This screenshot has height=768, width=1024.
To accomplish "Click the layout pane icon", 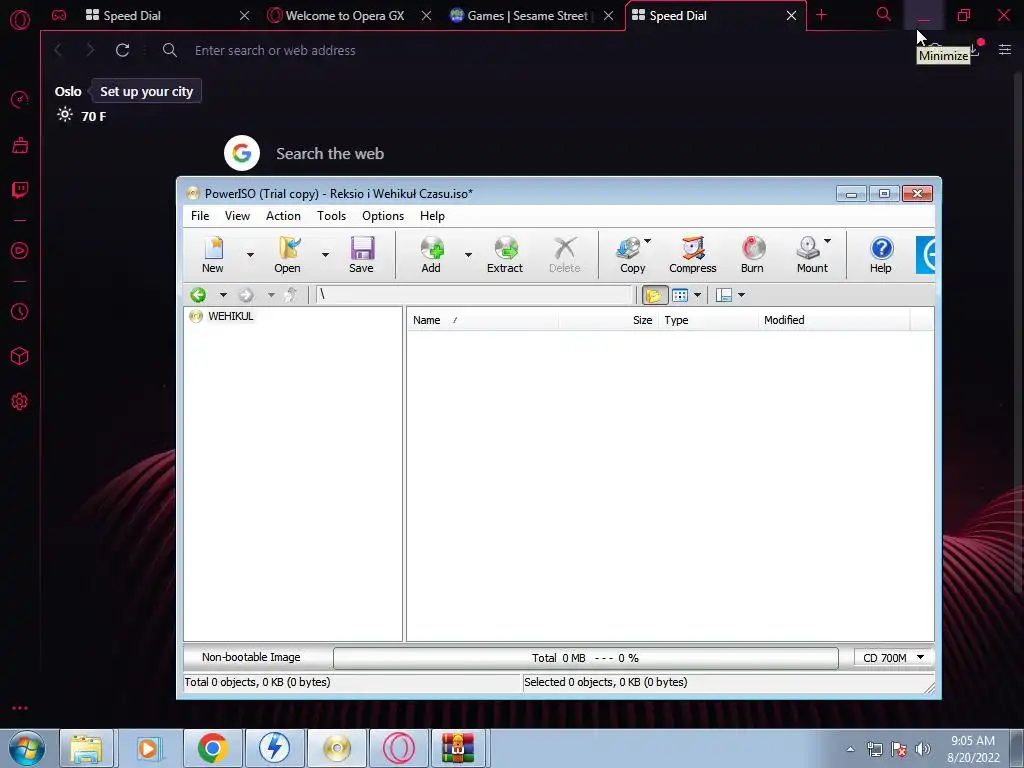I will 724,295.
